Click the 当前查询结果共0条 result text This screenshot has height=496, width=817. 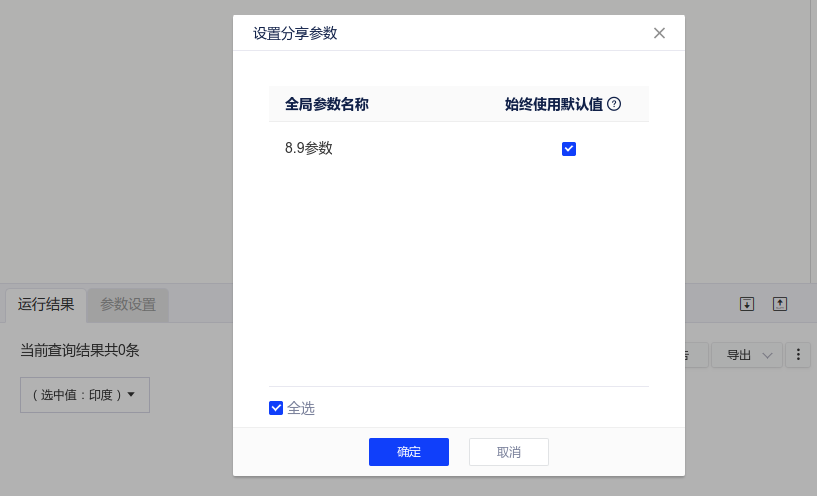coord(79,351)
